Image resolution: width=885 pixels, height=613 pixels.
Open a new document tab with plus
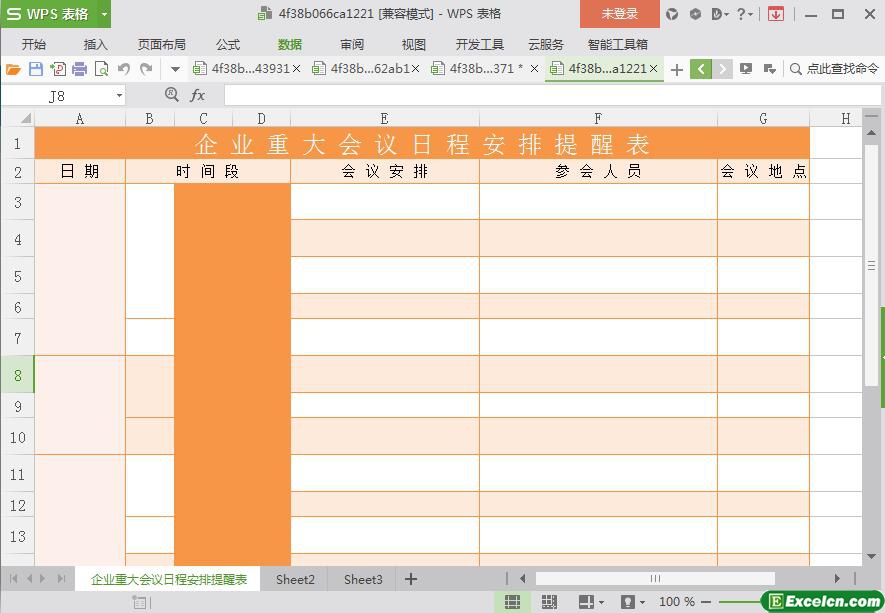pyautogui.click(x=677, y=69)
